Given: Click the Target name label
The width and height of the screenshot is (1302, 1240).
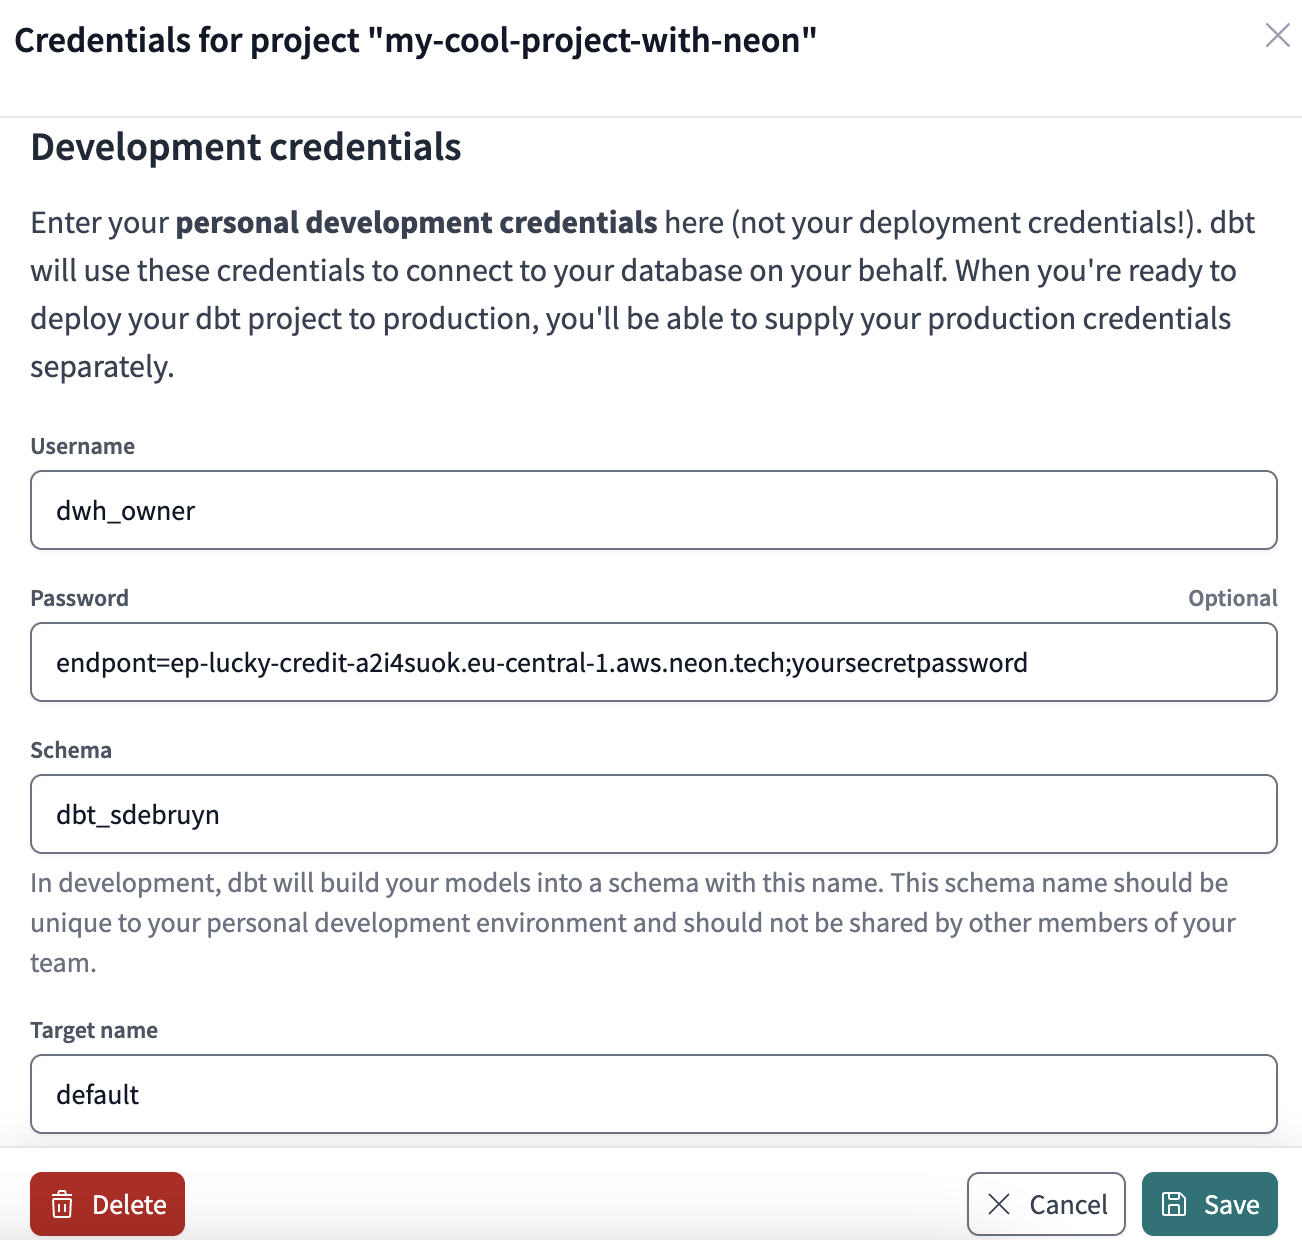Looking at the screenshot, I should tap(94, 1029).
